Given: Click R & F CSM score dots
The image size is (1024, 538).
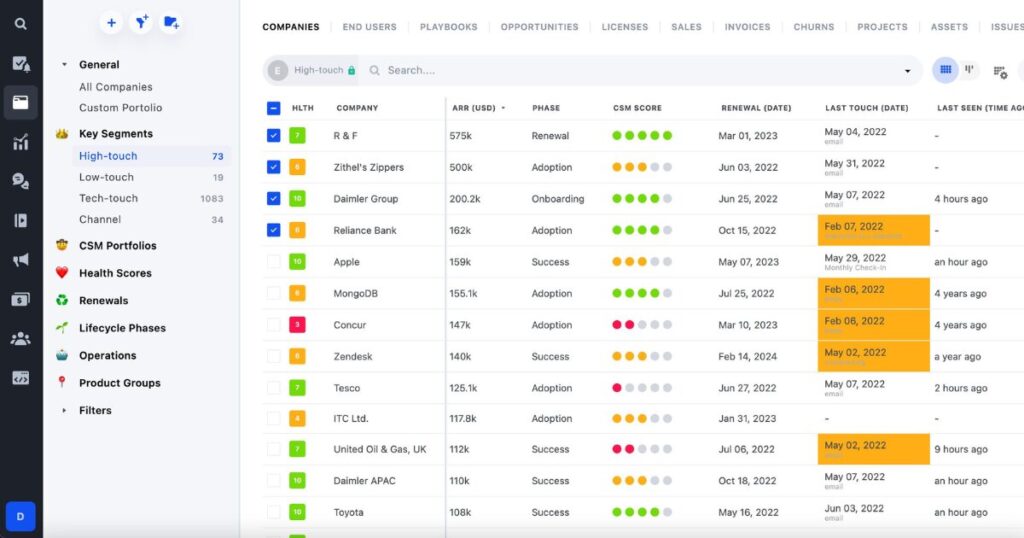Looking at the screenshot, I should (642, 136).
